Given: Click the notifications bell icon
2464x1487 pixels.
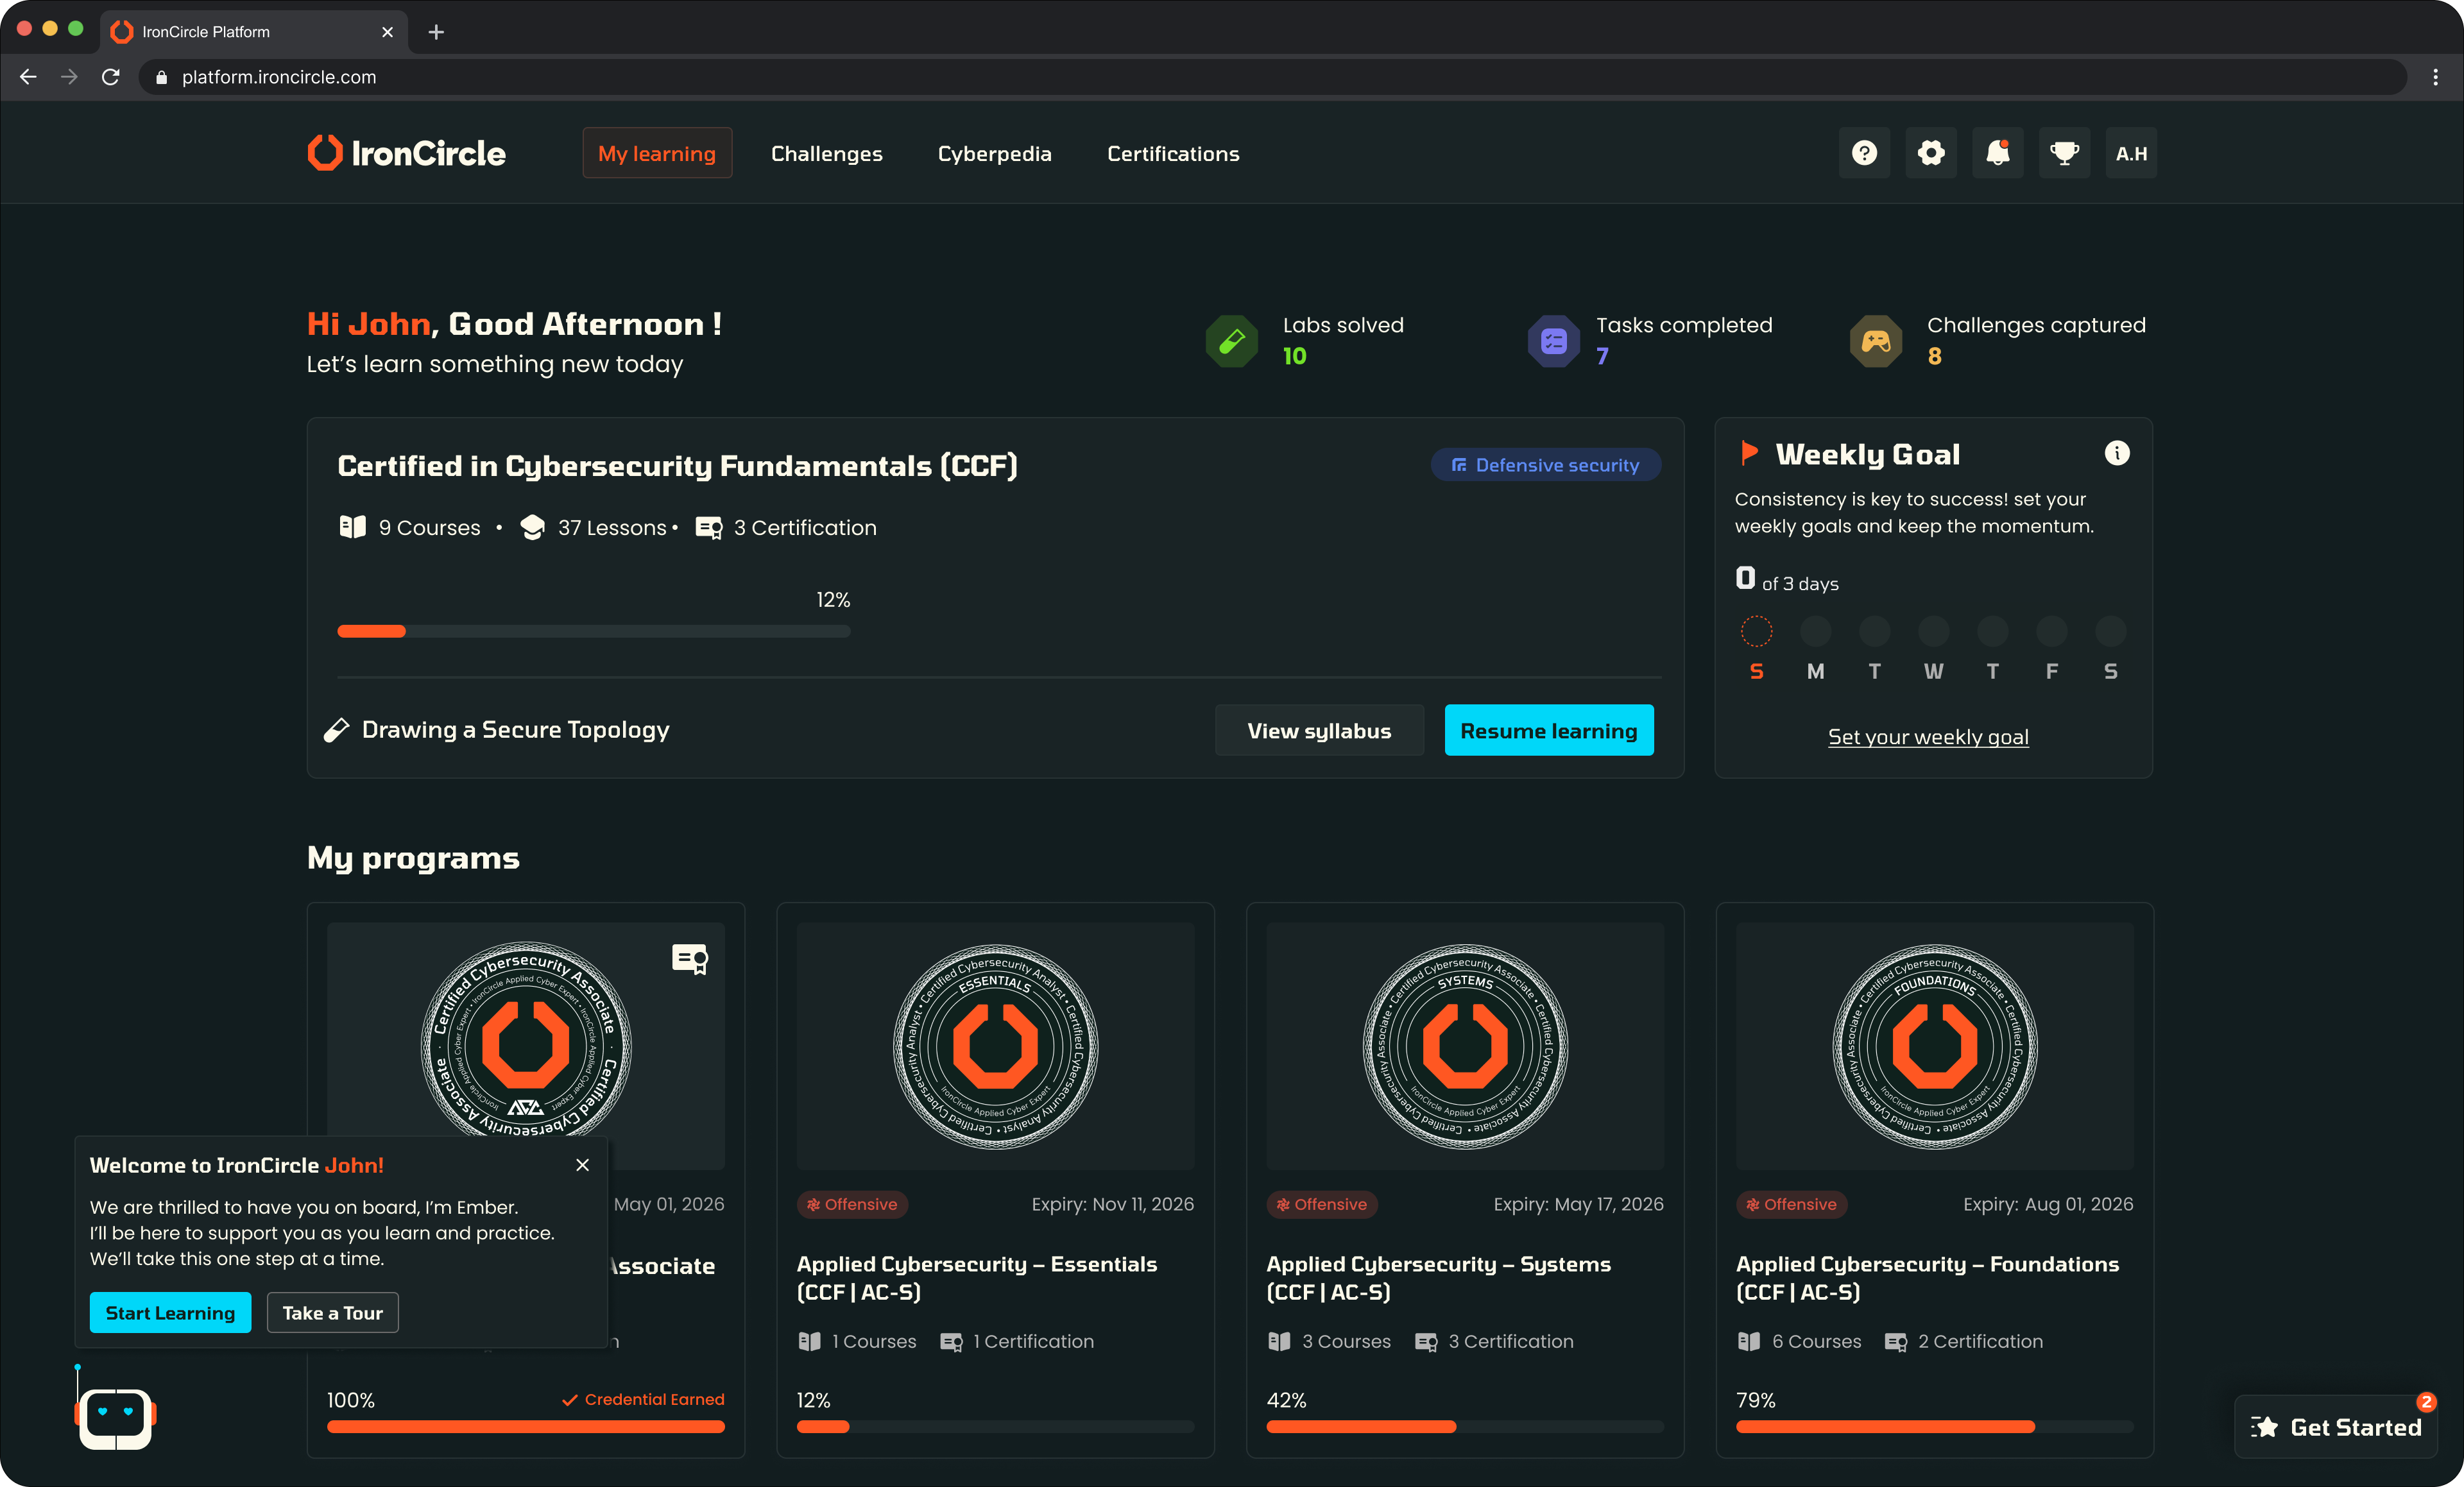Looking at the screenshot, I should click(1997, 153).
